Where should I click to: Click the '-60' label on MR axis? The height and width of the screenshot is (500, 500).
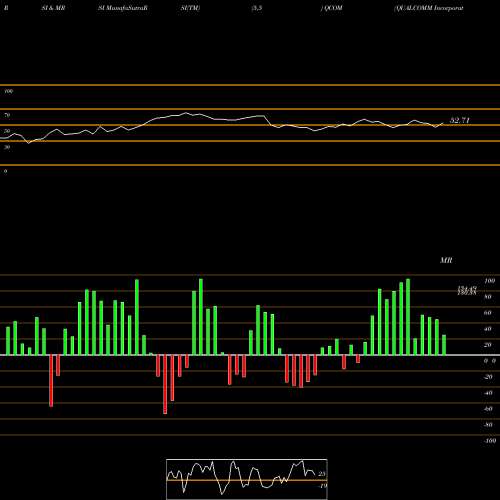pos(488,409)
